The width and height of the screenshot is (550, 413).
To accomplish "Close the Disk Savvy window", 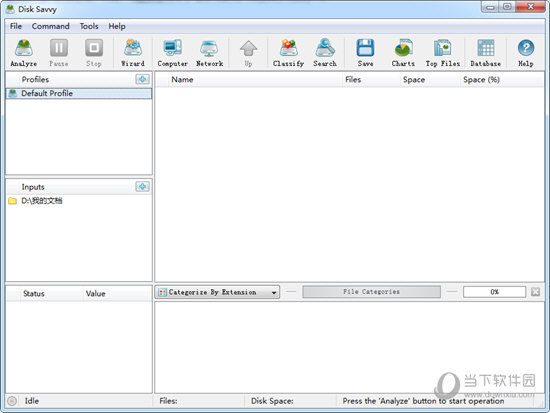I will tap(531, 7).
